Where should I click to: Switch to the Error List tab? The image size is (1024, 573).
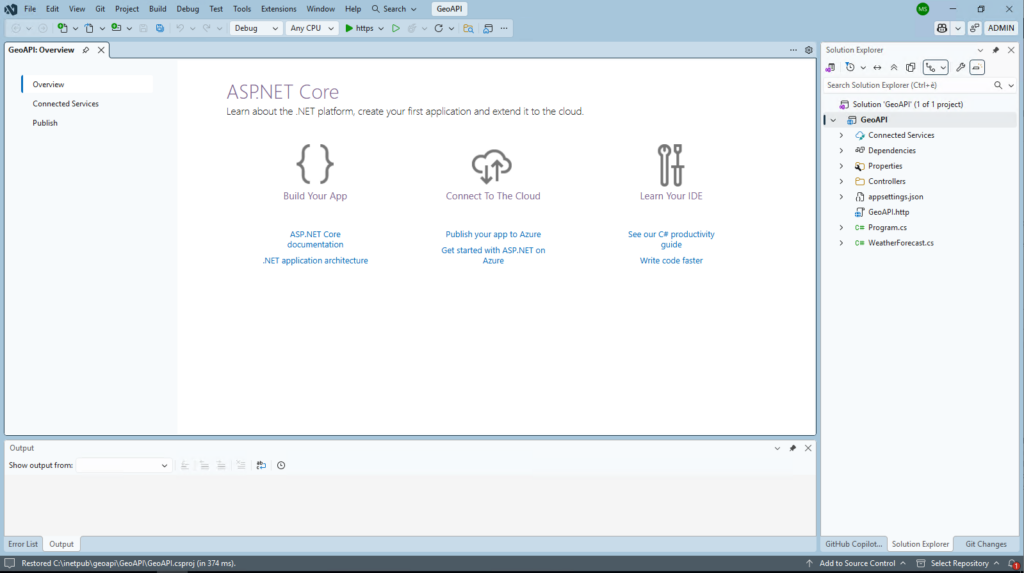(x=23, y=544)
